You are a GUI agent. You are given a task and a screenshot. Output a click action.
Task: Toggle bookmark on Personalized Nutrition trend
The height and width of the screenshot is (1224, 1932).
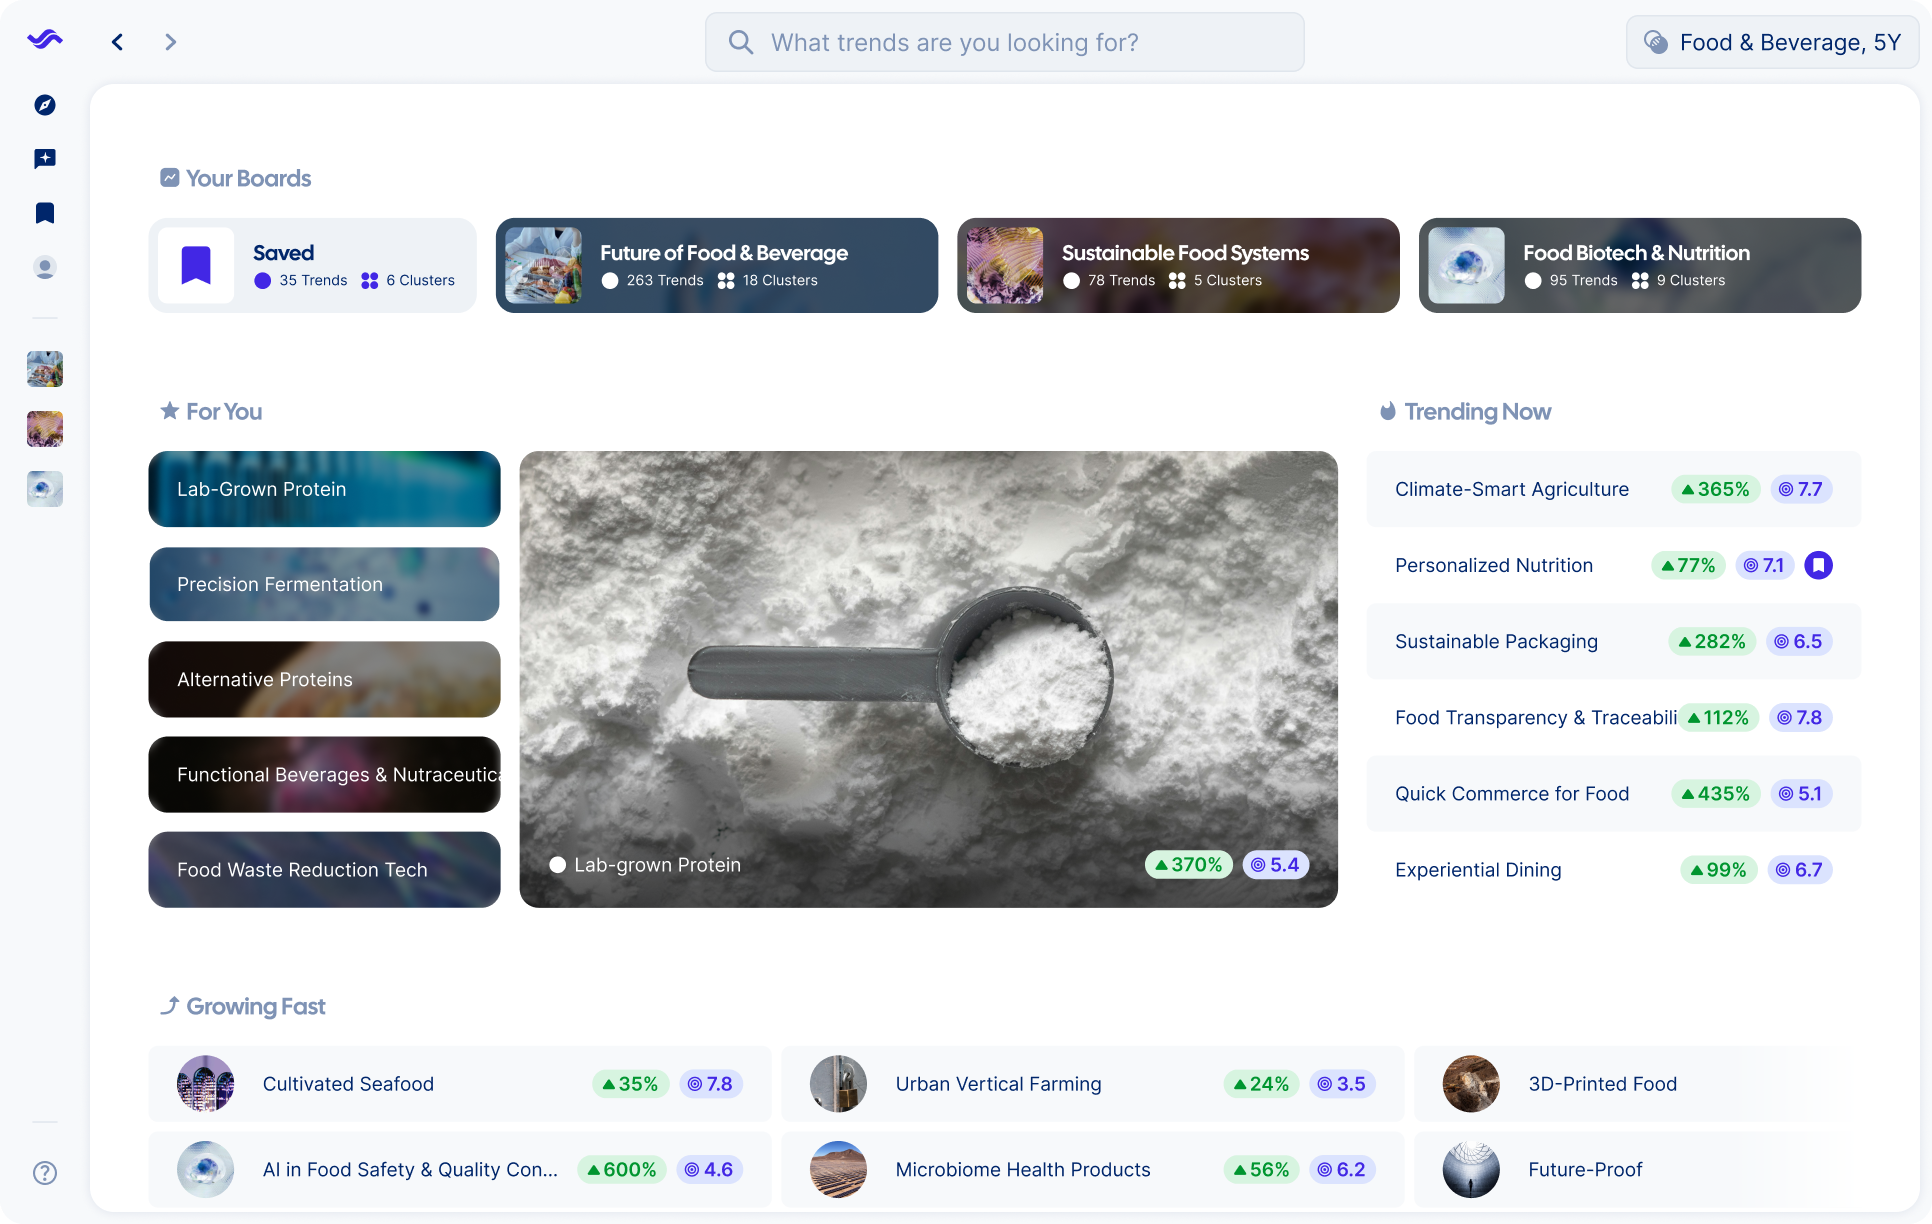pyautogui.click(x=1818, y=566)
